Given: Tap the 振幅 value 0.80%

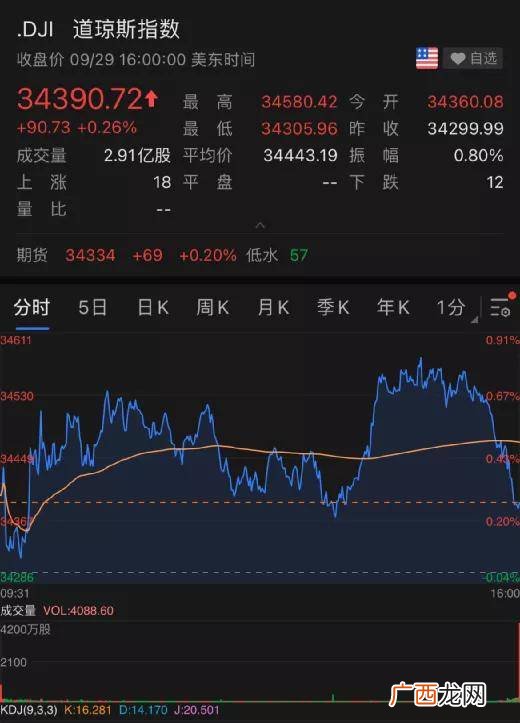Looking at the screenshot, I should (x=478, y=155).
